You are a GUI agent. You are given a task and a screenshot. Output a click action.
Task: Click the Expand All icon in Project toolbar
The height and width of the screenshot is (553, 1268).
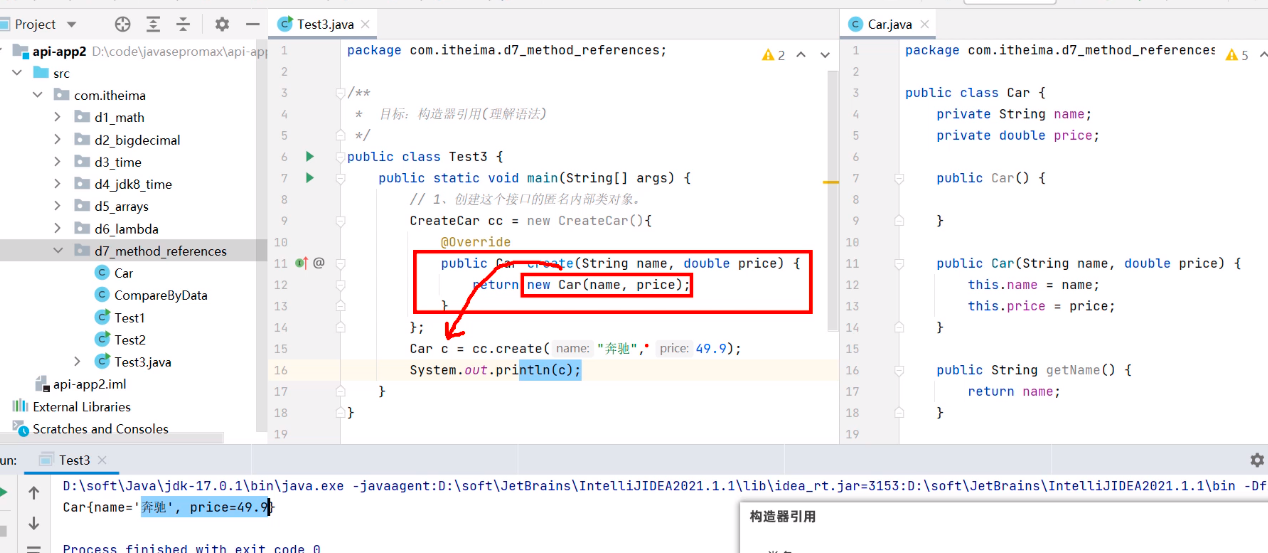[153, 24]
